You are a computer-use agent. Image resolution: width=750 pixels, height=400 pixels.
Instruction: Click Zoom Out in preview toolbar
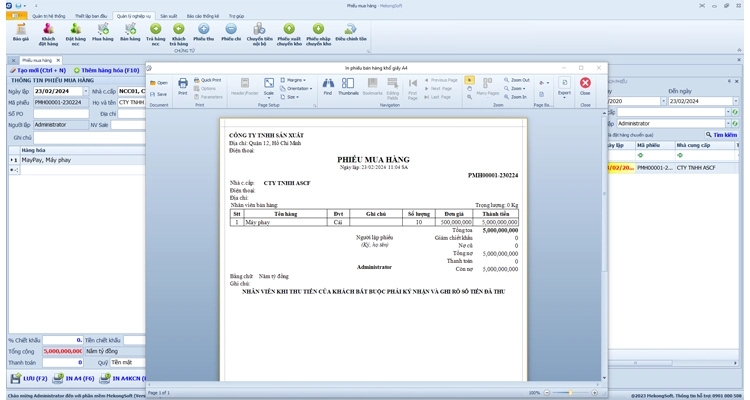[x=518, y=79]
